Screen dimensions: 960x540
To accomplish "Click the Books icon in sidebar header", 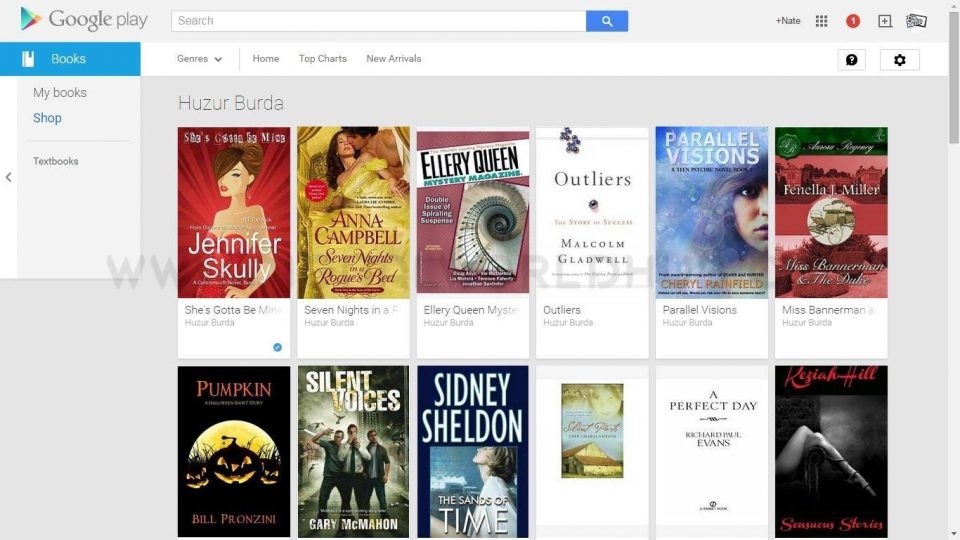I will (28, 59).
